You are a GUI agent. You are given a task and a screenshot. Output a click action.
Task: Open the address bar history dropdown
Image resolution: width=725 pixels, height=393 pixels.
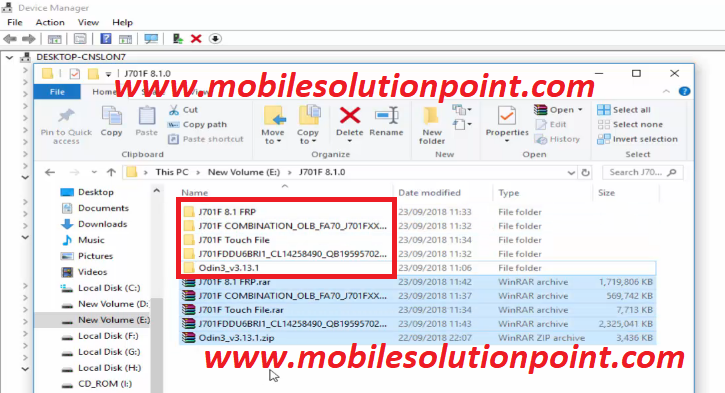pos(571,172)
